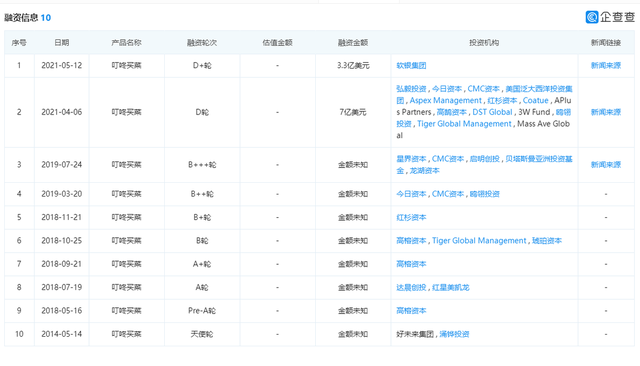Select the date cell 2019-07-24
The image size is (640, 366).
[62, 164]
